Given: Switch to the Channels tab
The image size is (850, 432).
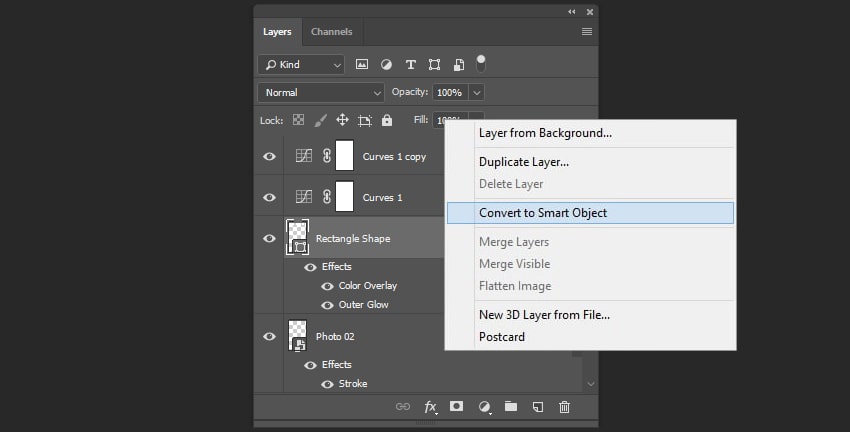Looking at the screenshot, I should click(332, 31).
